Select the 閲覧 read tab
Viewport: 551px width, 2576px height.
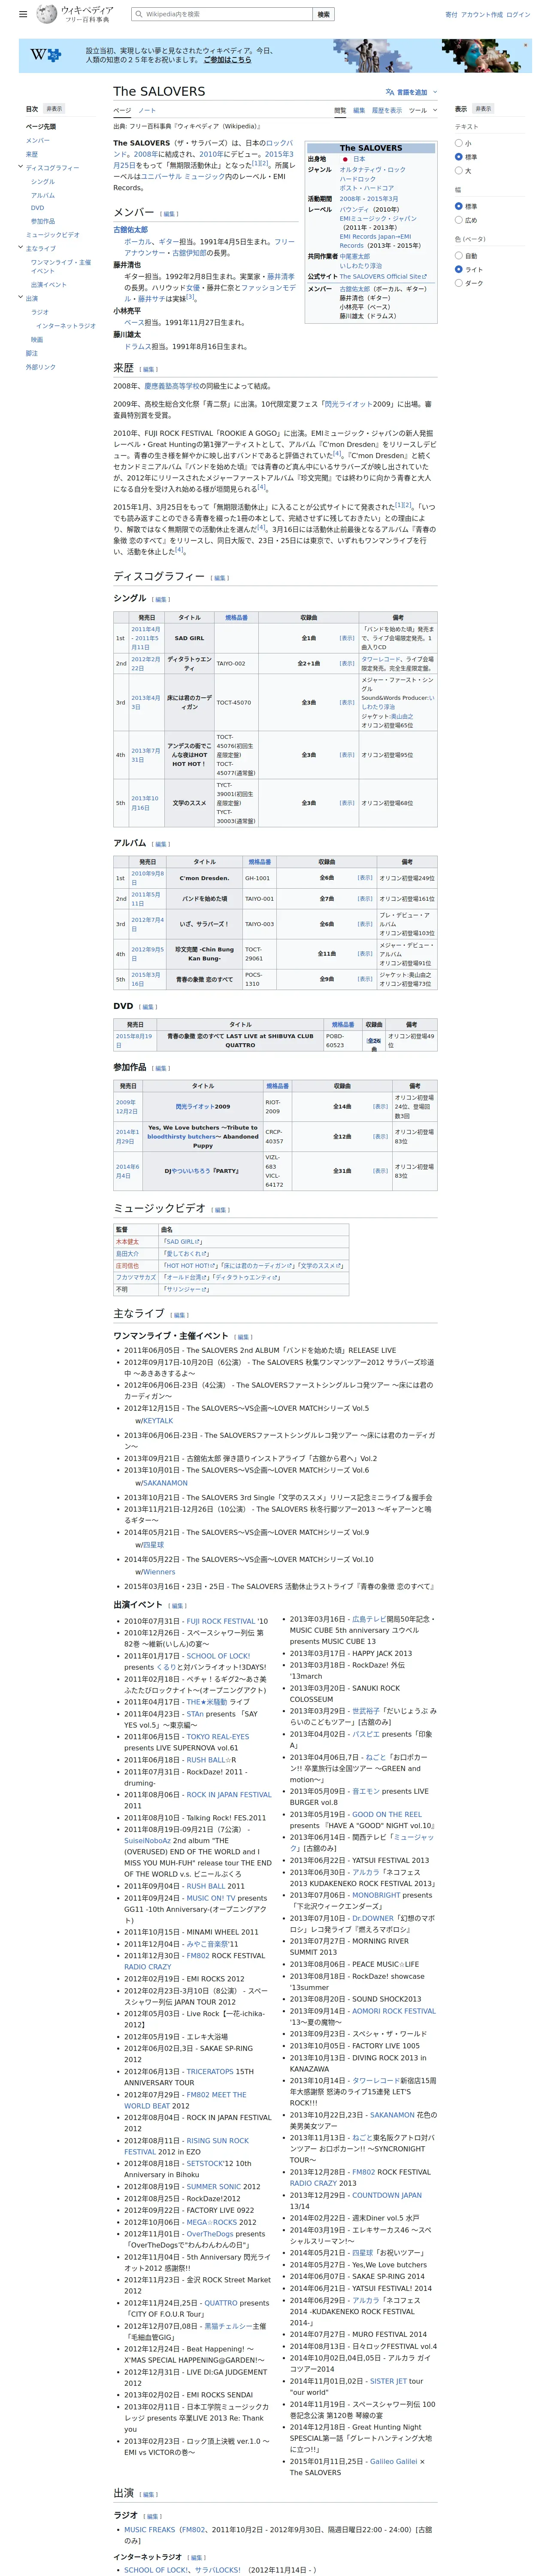(340, 110)
